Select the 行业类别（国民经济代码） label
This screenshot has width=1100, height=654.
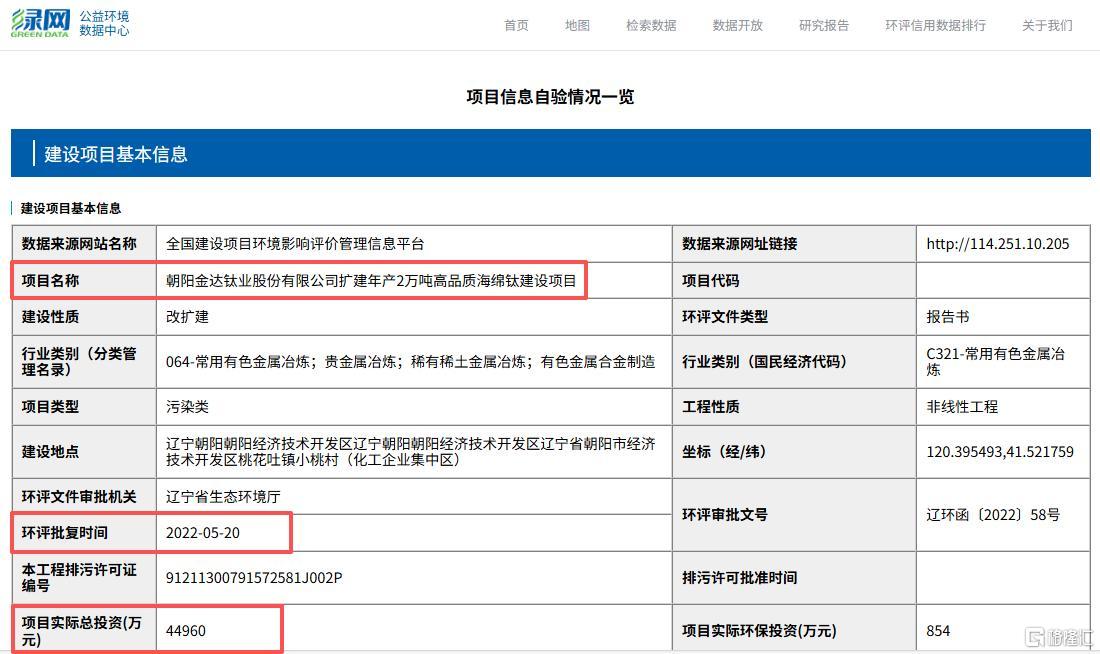coord(794,361)
